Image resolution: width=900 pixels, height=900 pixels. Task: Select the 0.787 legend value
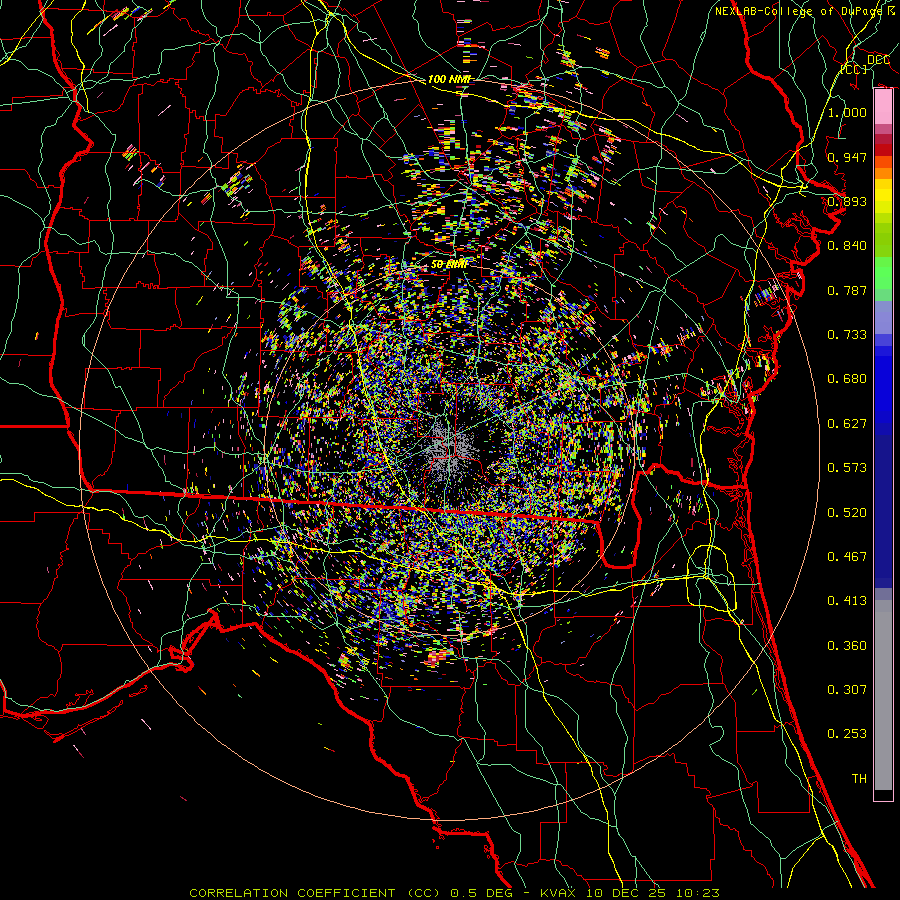click(x=847, y=290)
